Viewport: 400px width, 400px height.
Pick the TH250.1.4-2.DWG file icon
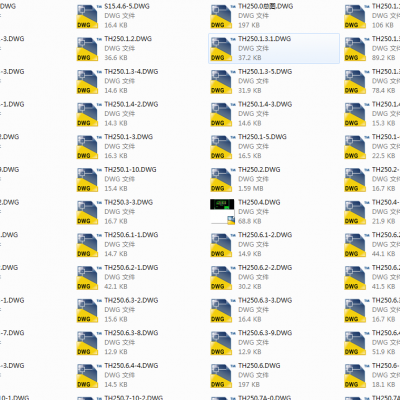point(87,115)
